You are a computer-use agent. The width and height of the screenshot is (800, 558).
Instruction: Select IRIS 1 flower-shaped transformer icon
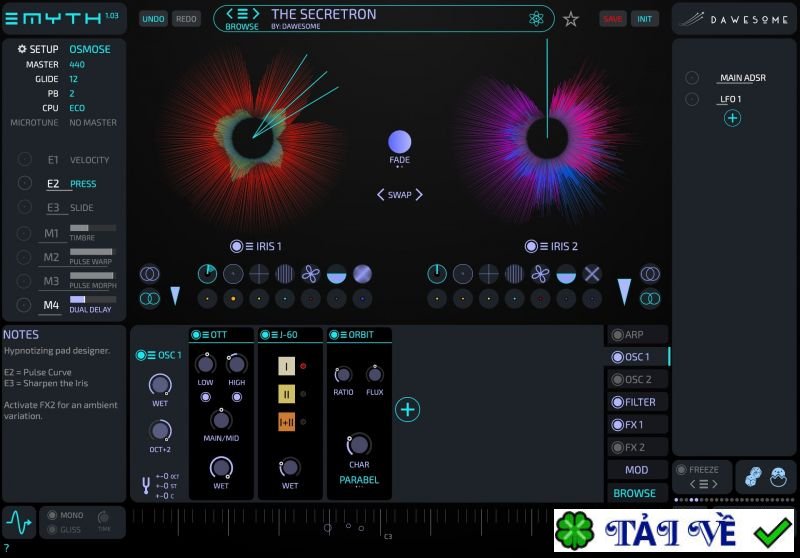click(311, 274)
